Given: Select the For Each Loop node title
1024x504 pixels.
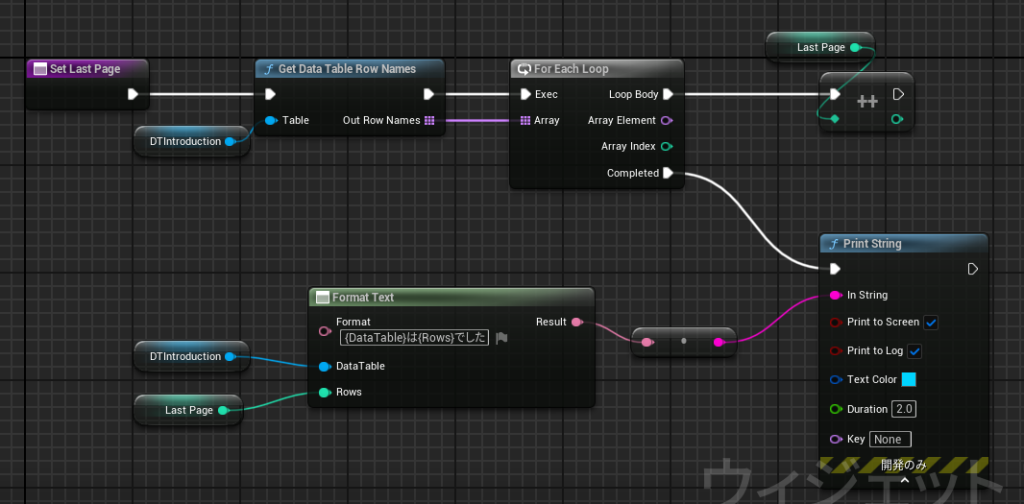Looking at the screenshot, I should pyautogui.click(x=572, y=69).
